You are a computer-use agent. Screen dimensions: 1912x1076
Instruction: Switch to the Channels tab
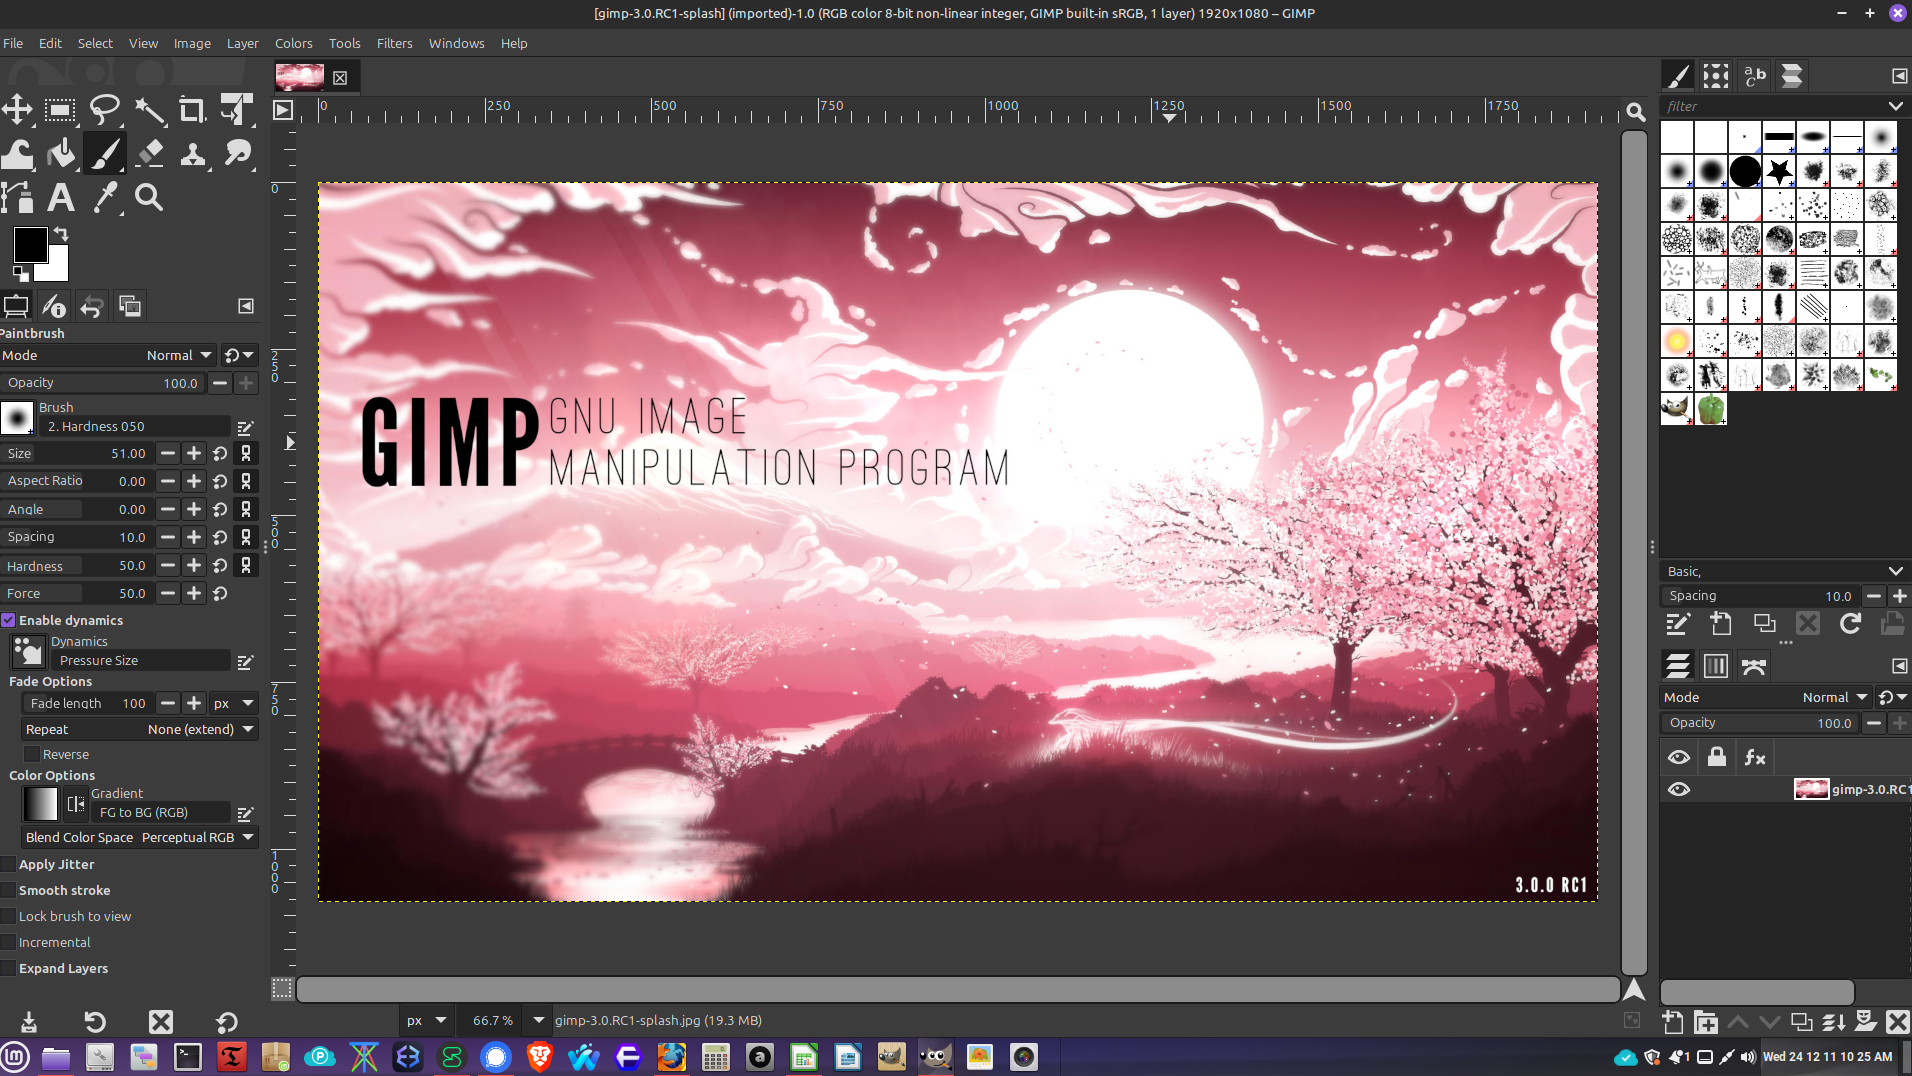(1716, 666)
